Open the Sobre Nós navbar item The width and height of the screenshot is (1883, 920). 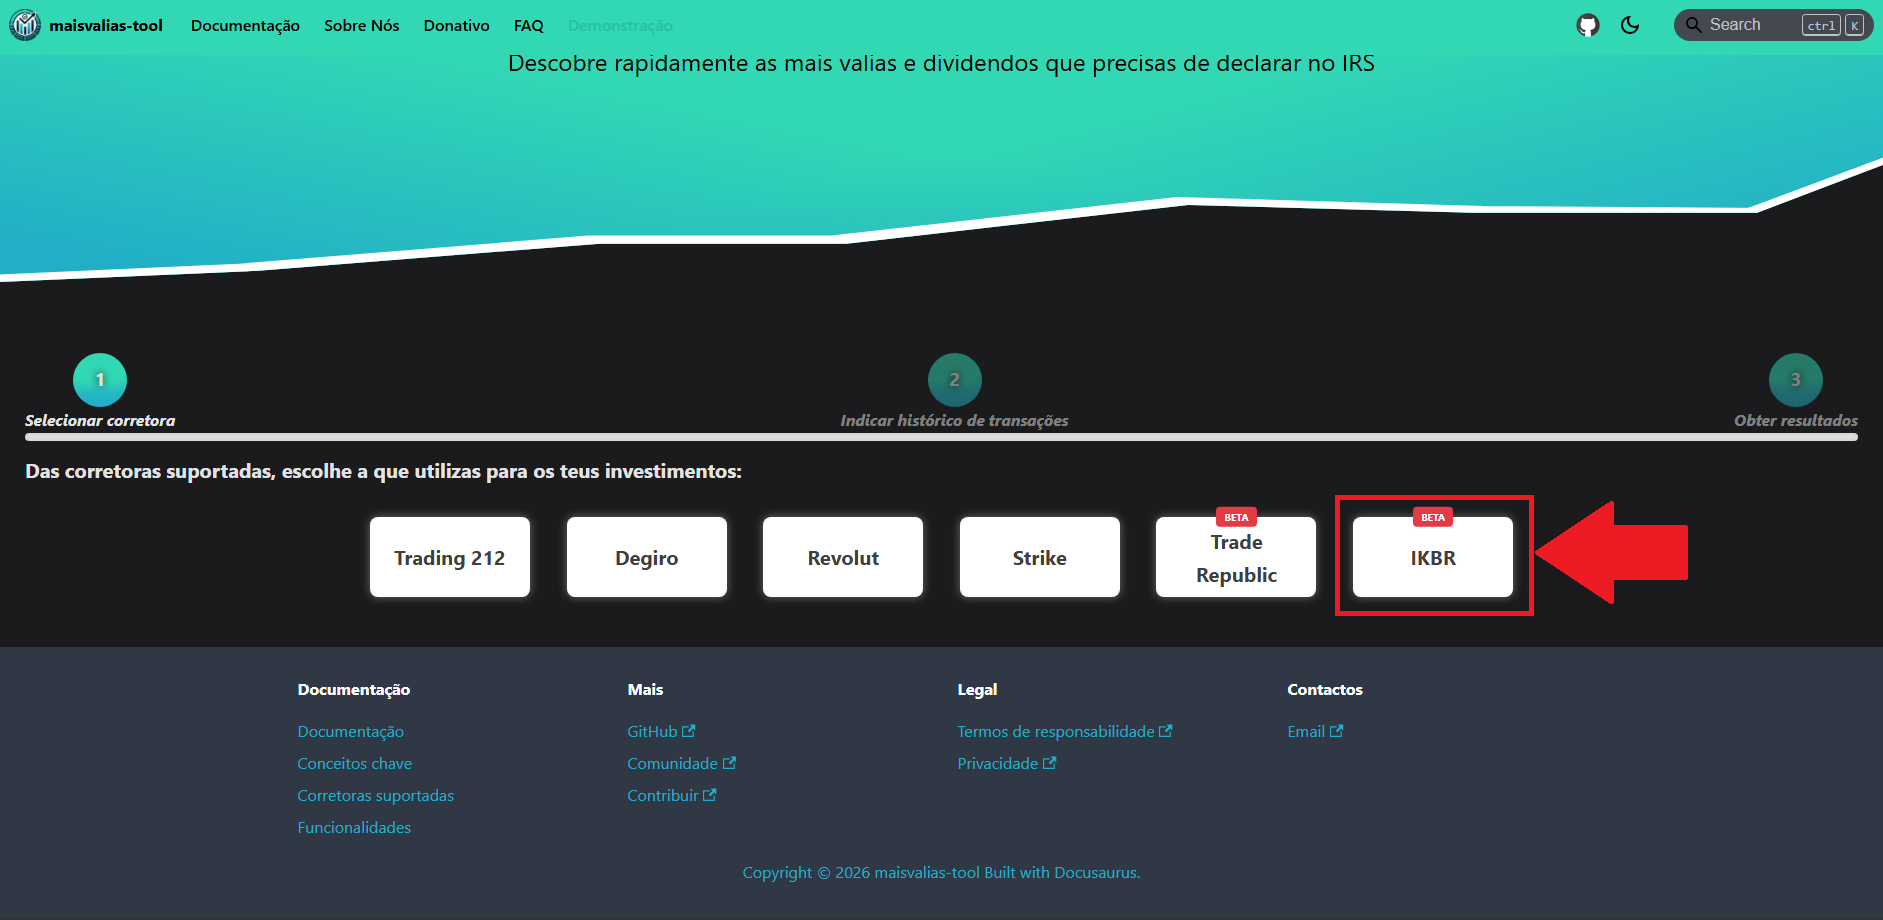point(361,26)
